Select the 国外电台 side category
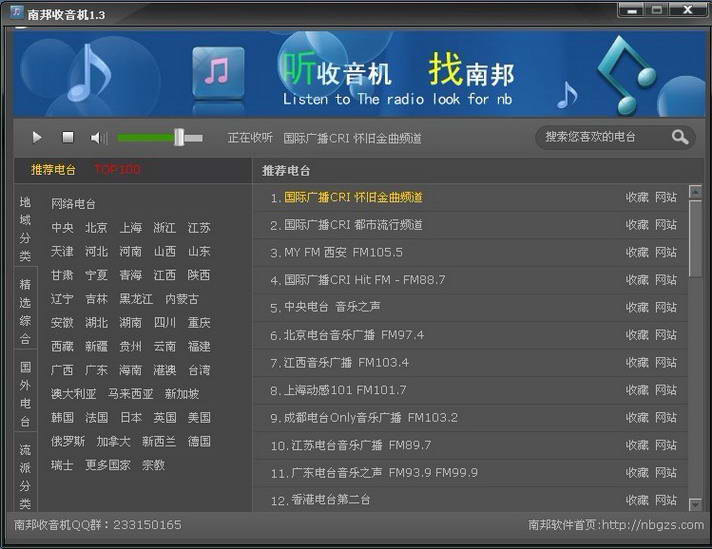This screenshot has height=549, width=712. coord(25,394)
